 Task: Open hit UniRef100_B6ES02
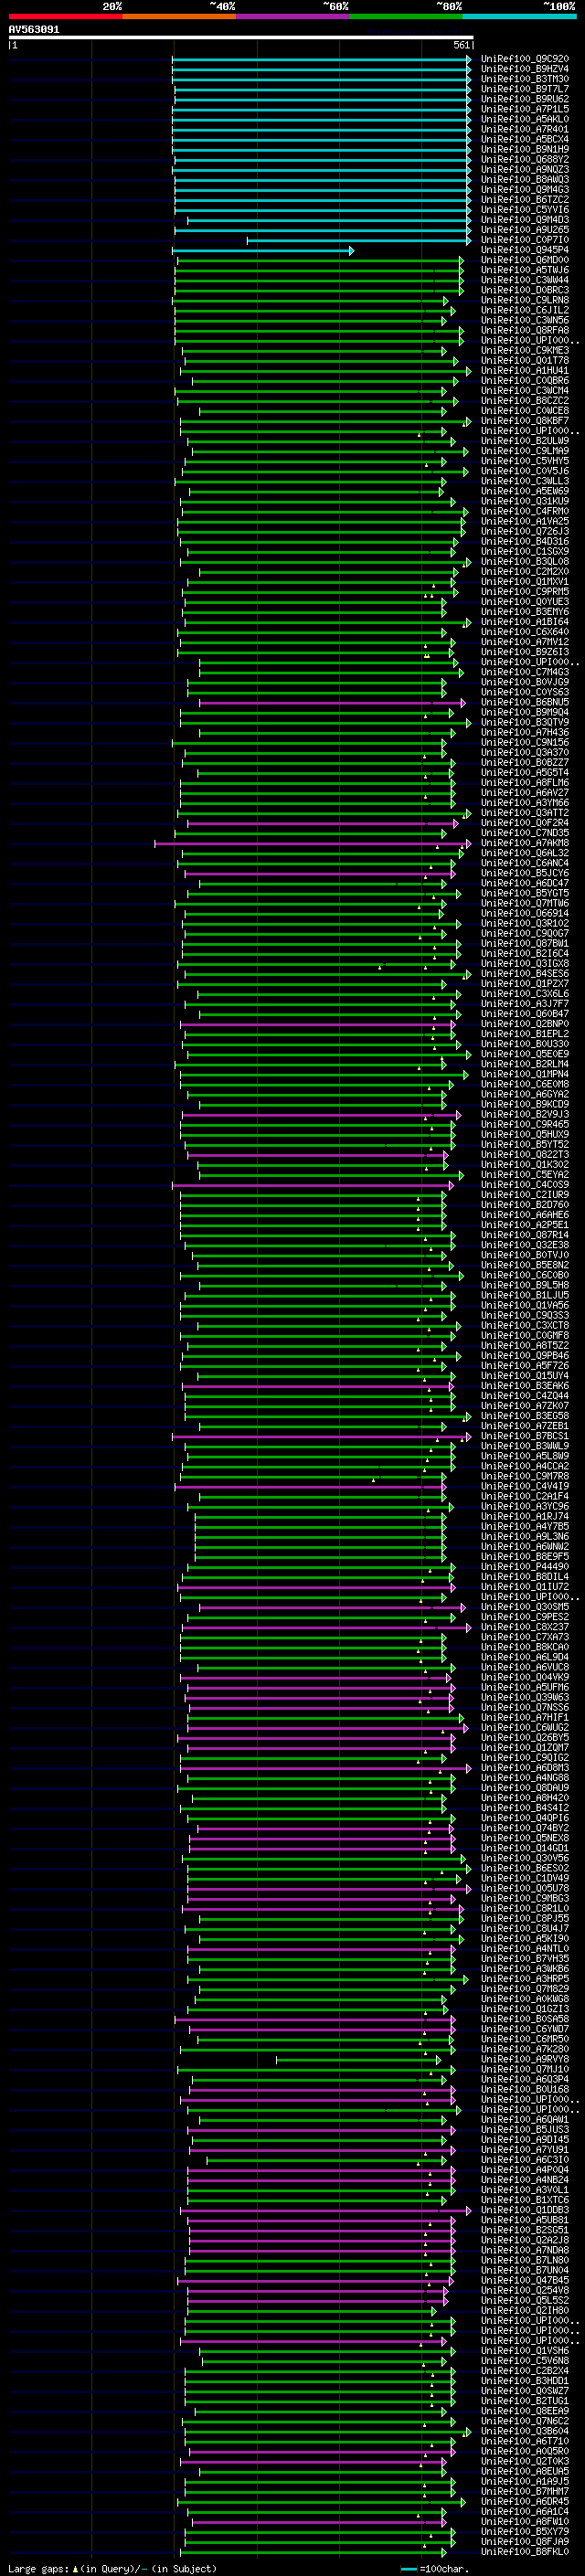[x=525, y=1868]
